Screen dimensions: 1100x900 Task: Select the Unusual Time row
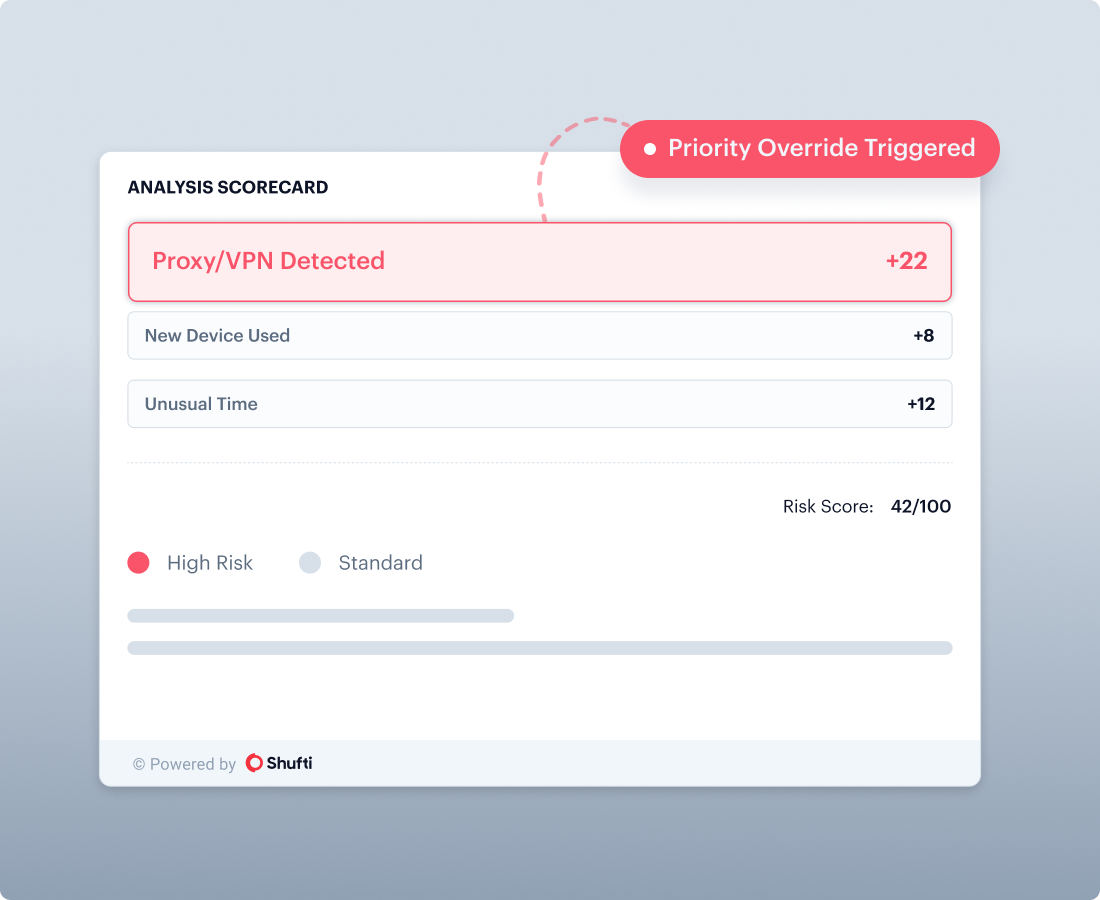pyautogui.click(x=539, y=404)
